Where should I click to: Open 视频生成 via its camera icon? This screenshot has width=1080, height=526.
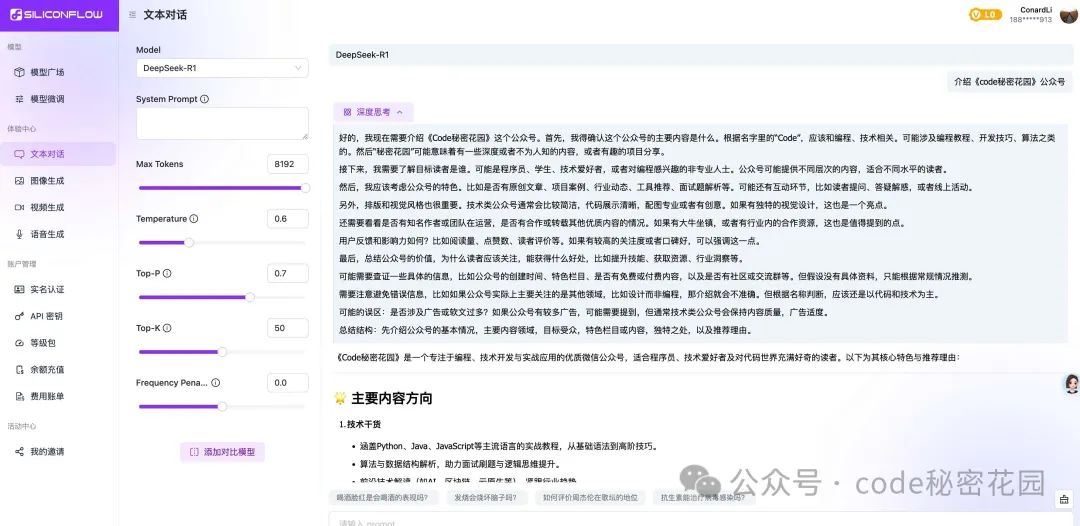pyautogui.click(x=19, y=207)
